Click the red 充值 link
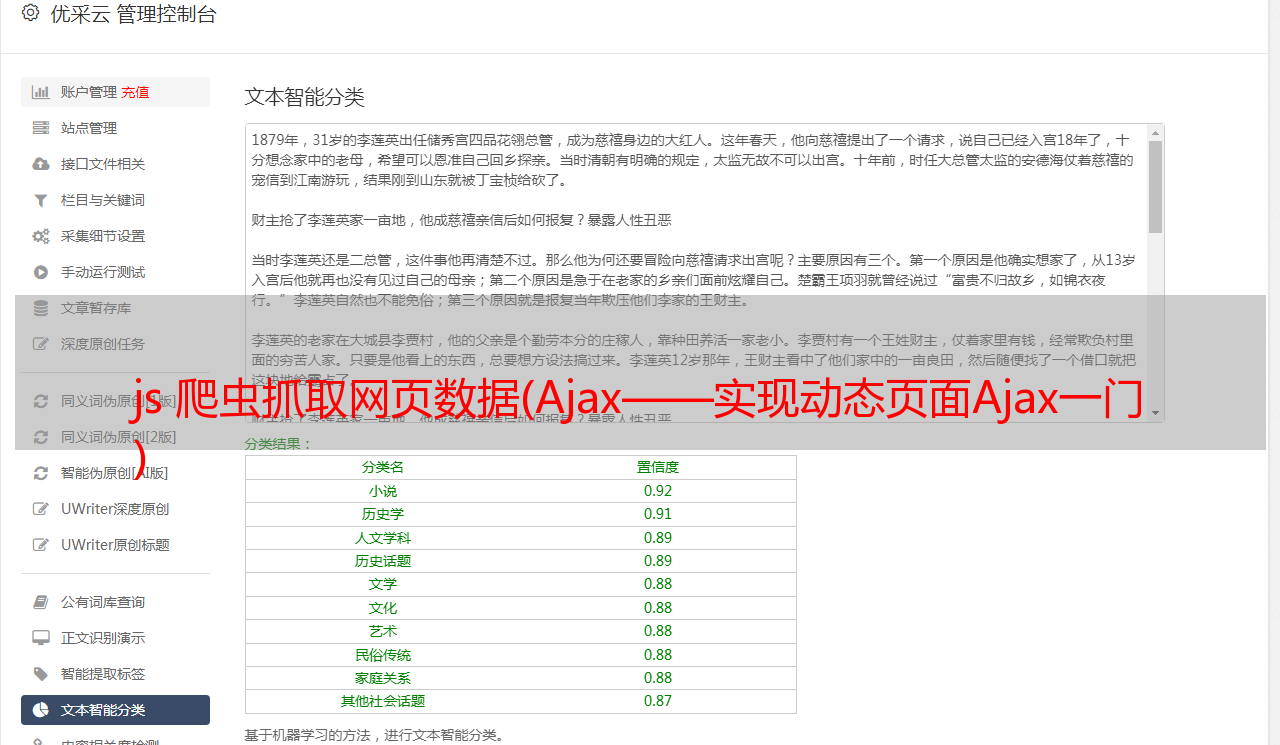 tap(135, 92)
